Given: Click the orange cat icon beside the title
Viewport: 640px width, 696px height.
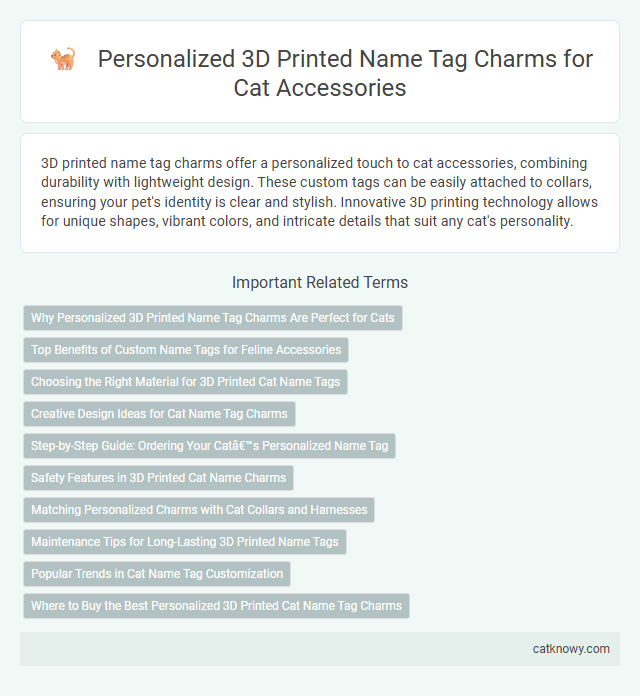Looking at the screenshot, I should click(x=63, y=59).
